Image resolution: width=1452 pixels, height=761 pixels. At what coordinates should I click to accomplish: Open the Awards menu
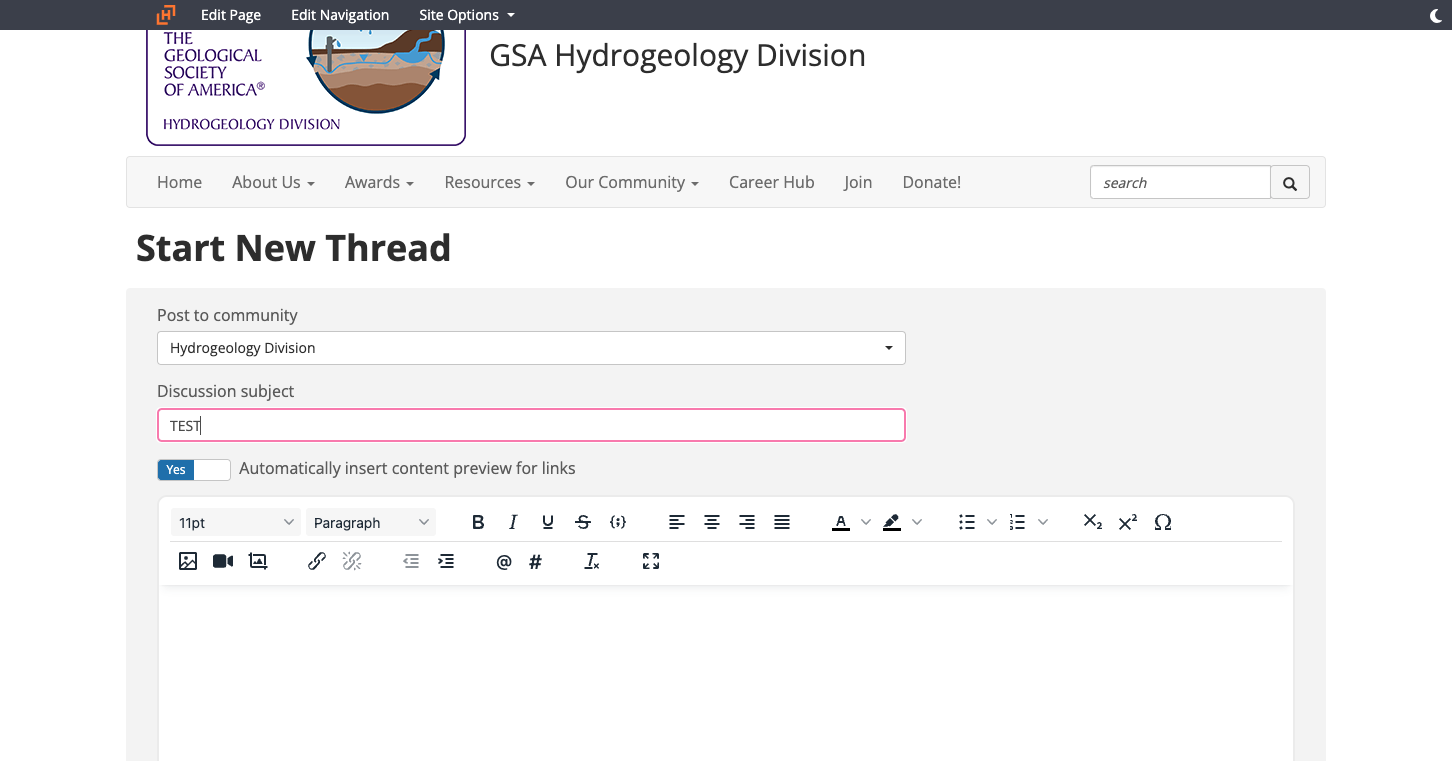coord(379,182)
